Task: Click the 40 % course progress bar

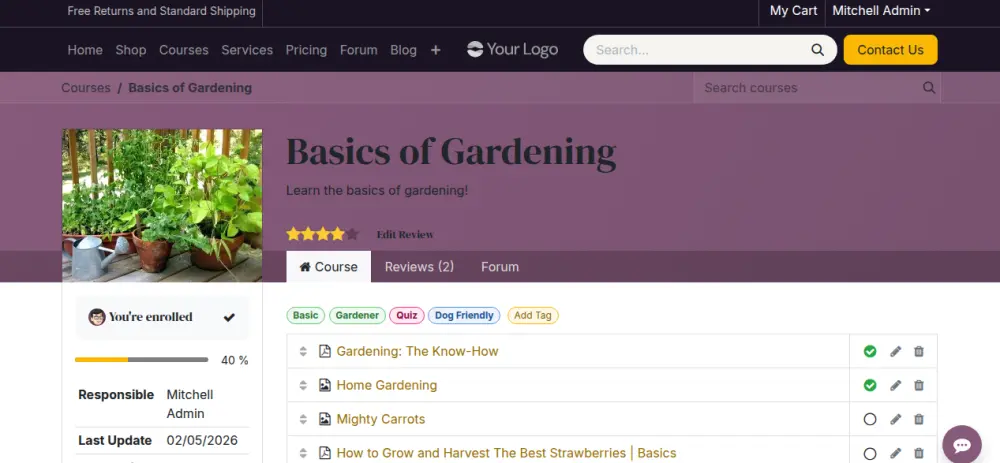Action: (142, 360)
